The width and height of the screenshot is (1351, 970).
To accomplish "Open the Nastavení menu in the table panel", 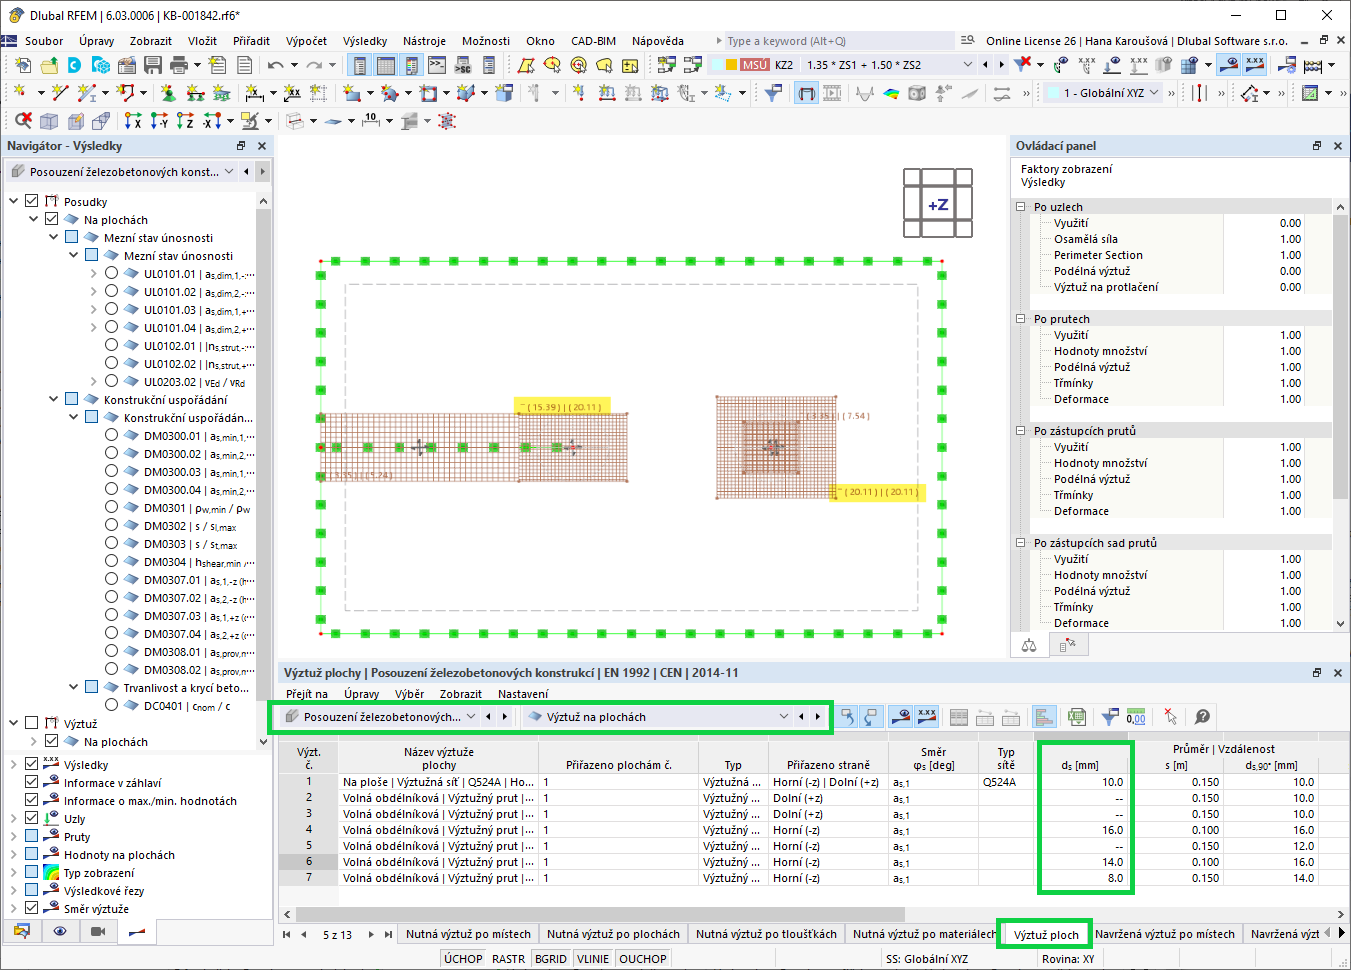I will click(x=523, y=694).
